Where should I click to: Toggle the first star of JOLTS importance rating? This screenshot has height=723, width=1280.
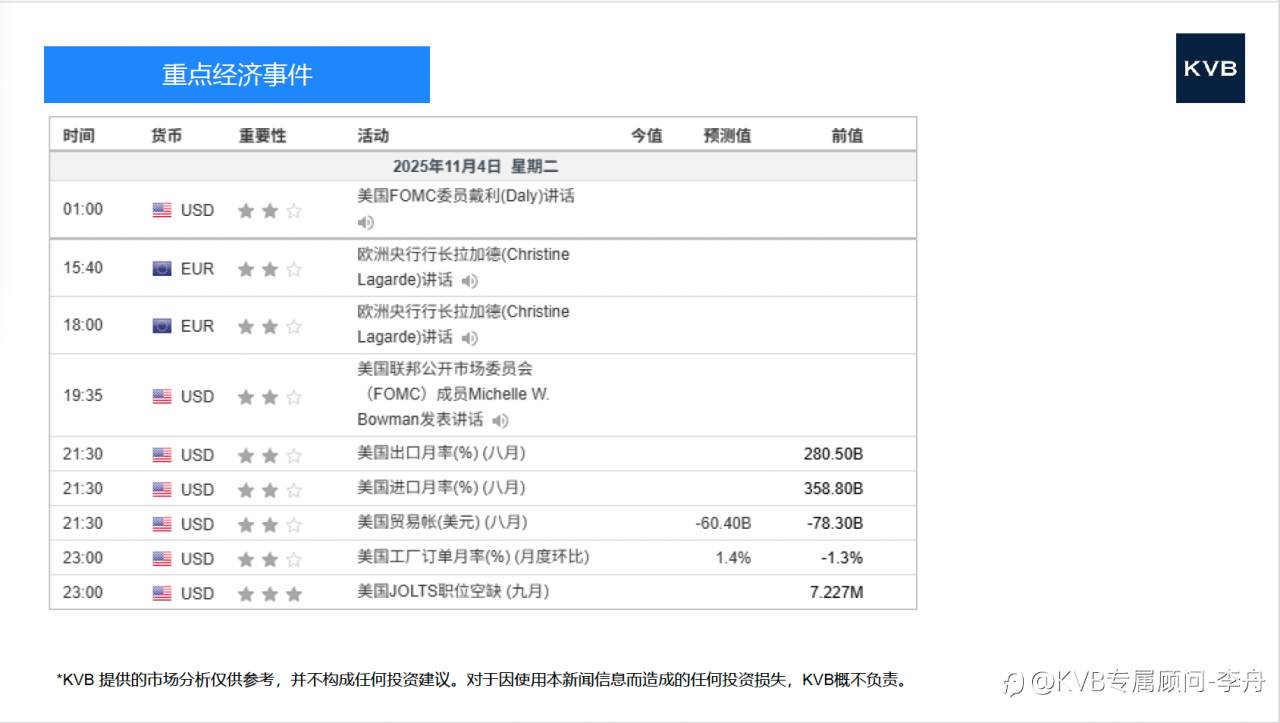pyautogui.click(x=245, y=593)
